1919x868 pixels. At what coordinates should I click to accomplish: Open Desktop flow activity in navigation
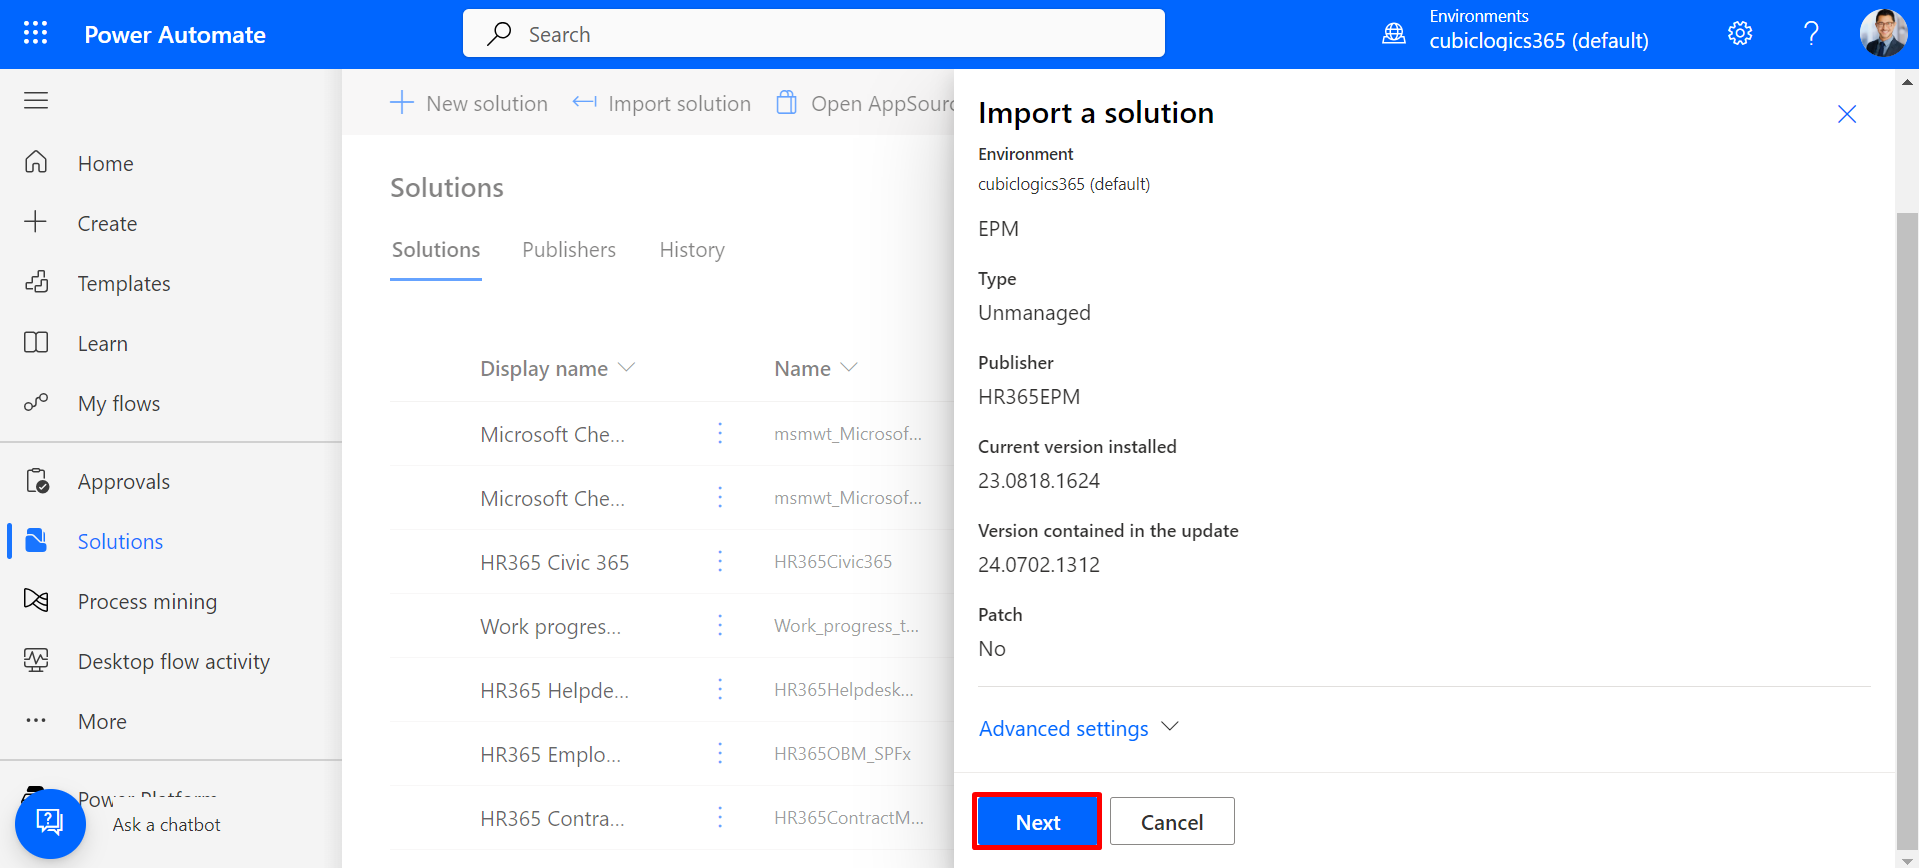point(174,661)
